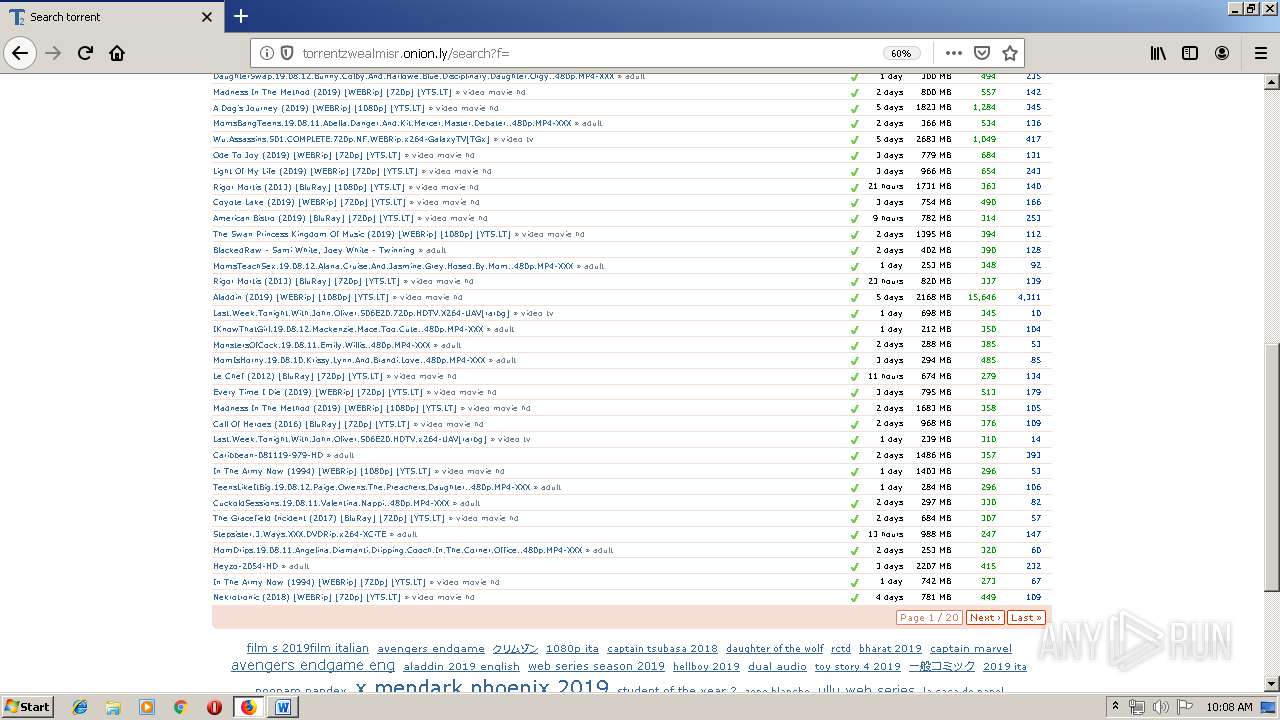
Task: Open Coyote Lake (2019) 720p link
Action: 310,202
